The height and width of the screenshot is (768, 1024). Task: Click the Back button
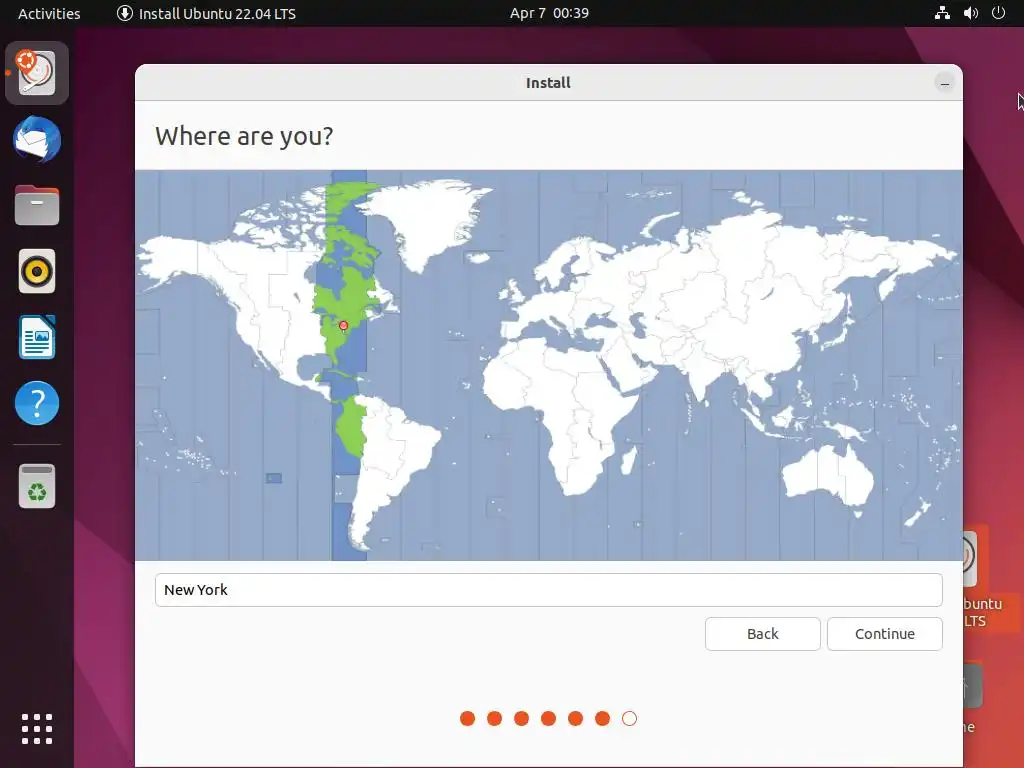click(762, 633)
